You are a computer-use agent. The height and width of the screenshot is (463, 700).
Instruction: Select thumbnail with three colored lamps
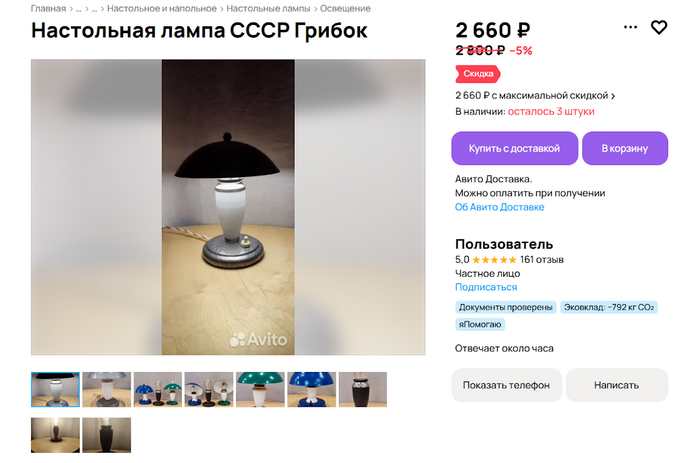coord(158,389)
